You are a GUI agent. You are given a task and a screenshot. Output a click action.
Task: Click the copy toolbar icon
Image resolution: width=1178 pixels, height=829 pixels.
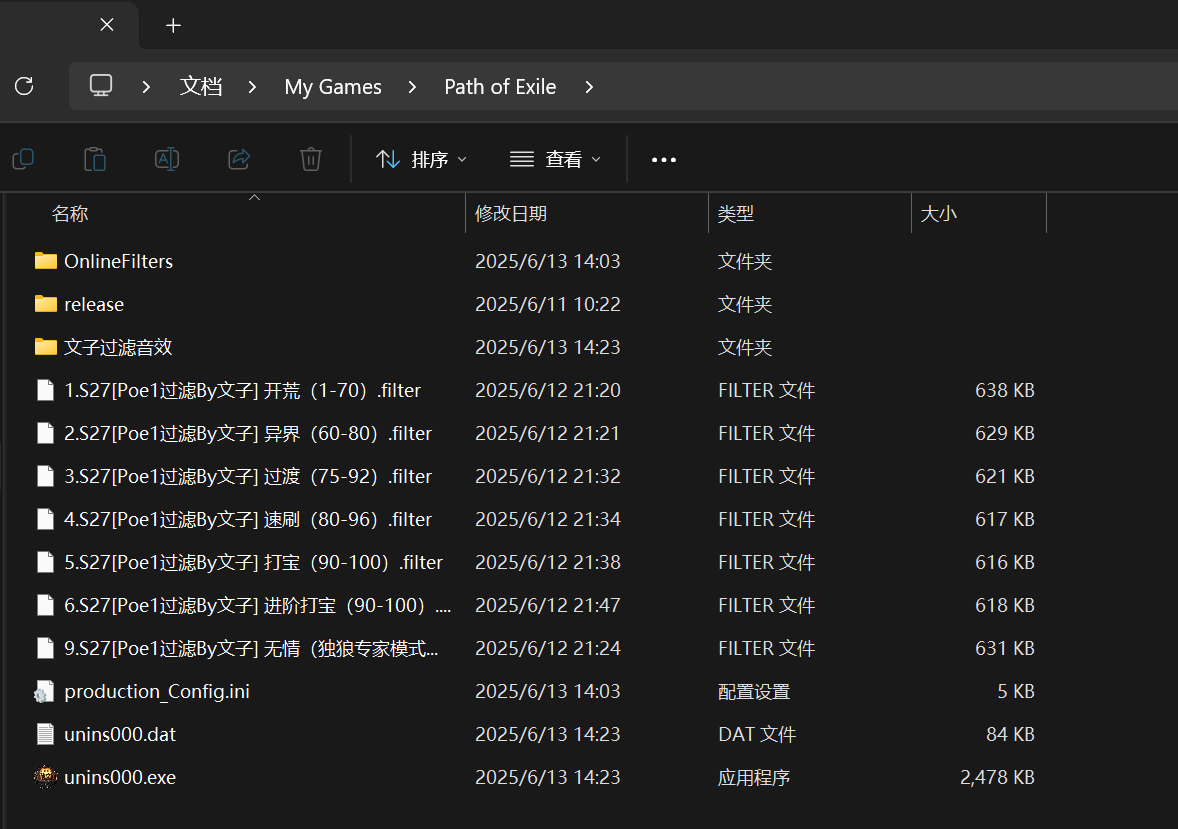point(23,159)
